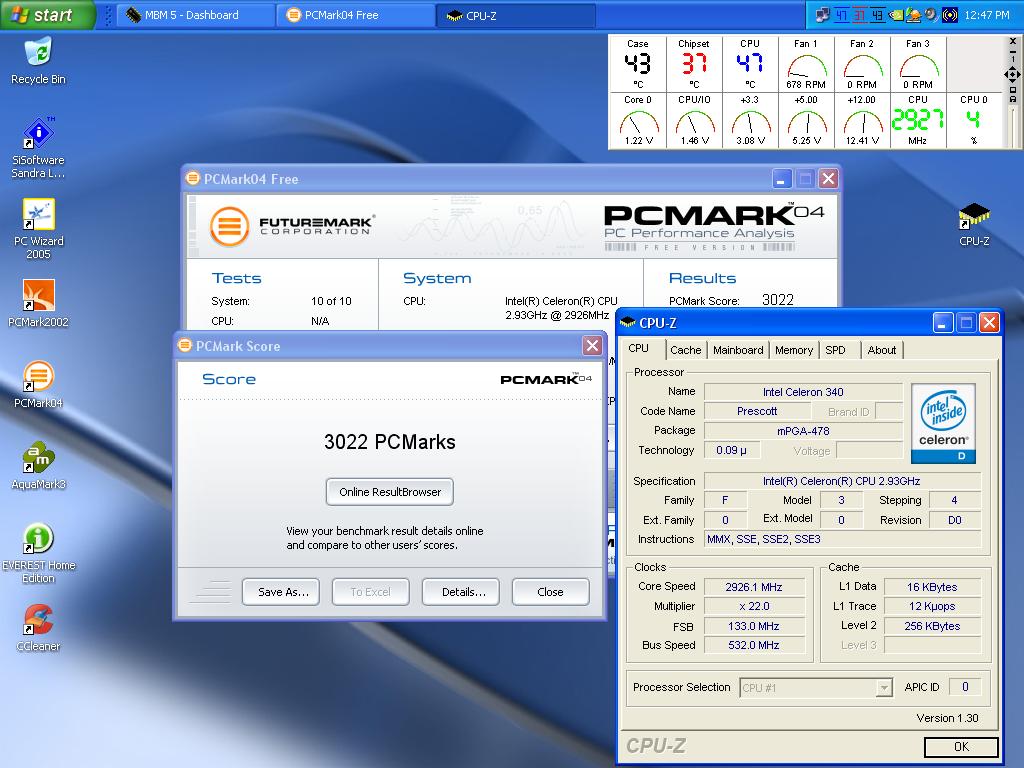Click the Bus Speed value 532.0 MHz
The image size is (1024, 768).
(754, 645)
